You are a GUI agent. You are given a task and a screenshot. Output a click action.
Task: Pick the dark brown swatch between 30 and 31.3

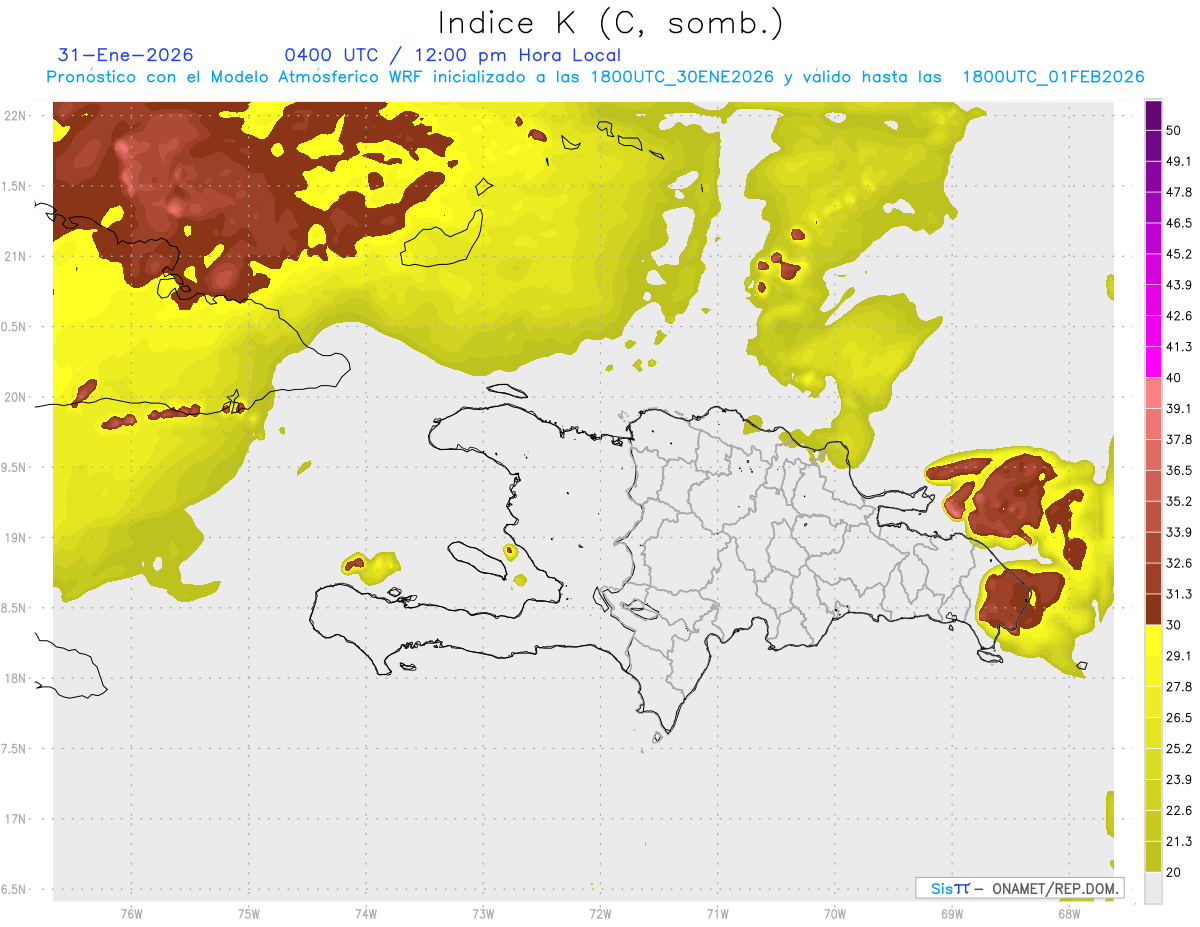click(1153, 610)
